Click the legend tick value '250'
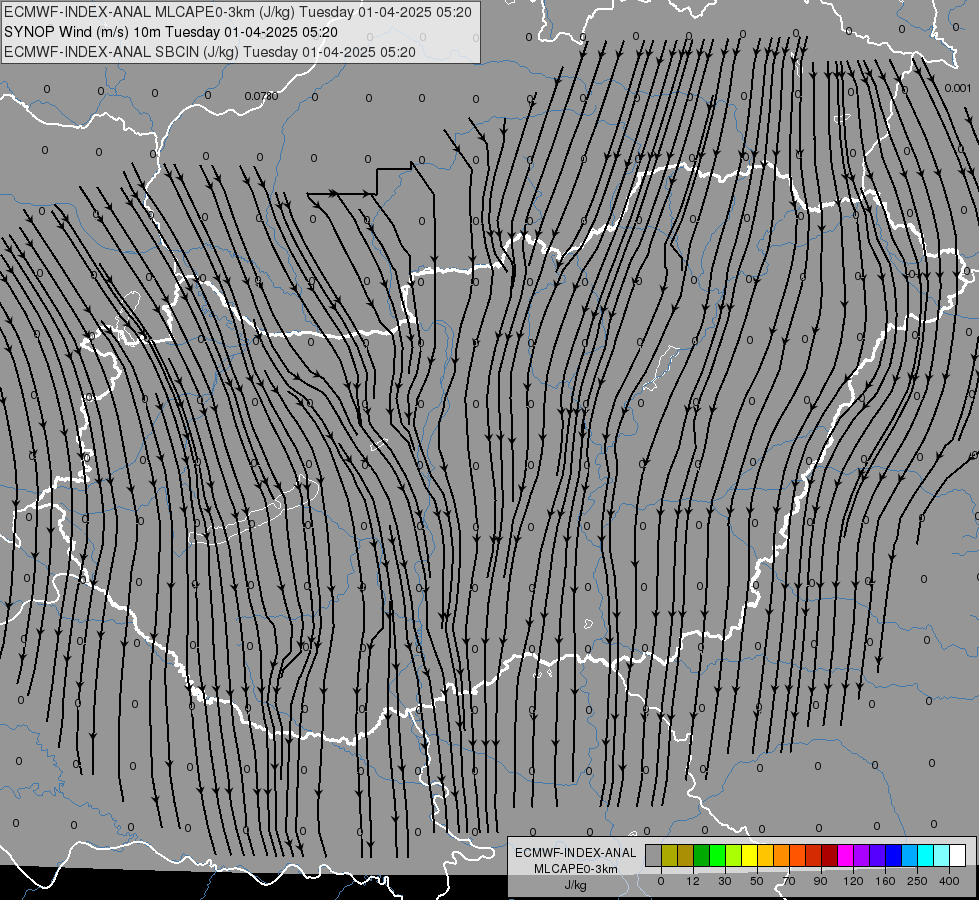 pos(917,881)
